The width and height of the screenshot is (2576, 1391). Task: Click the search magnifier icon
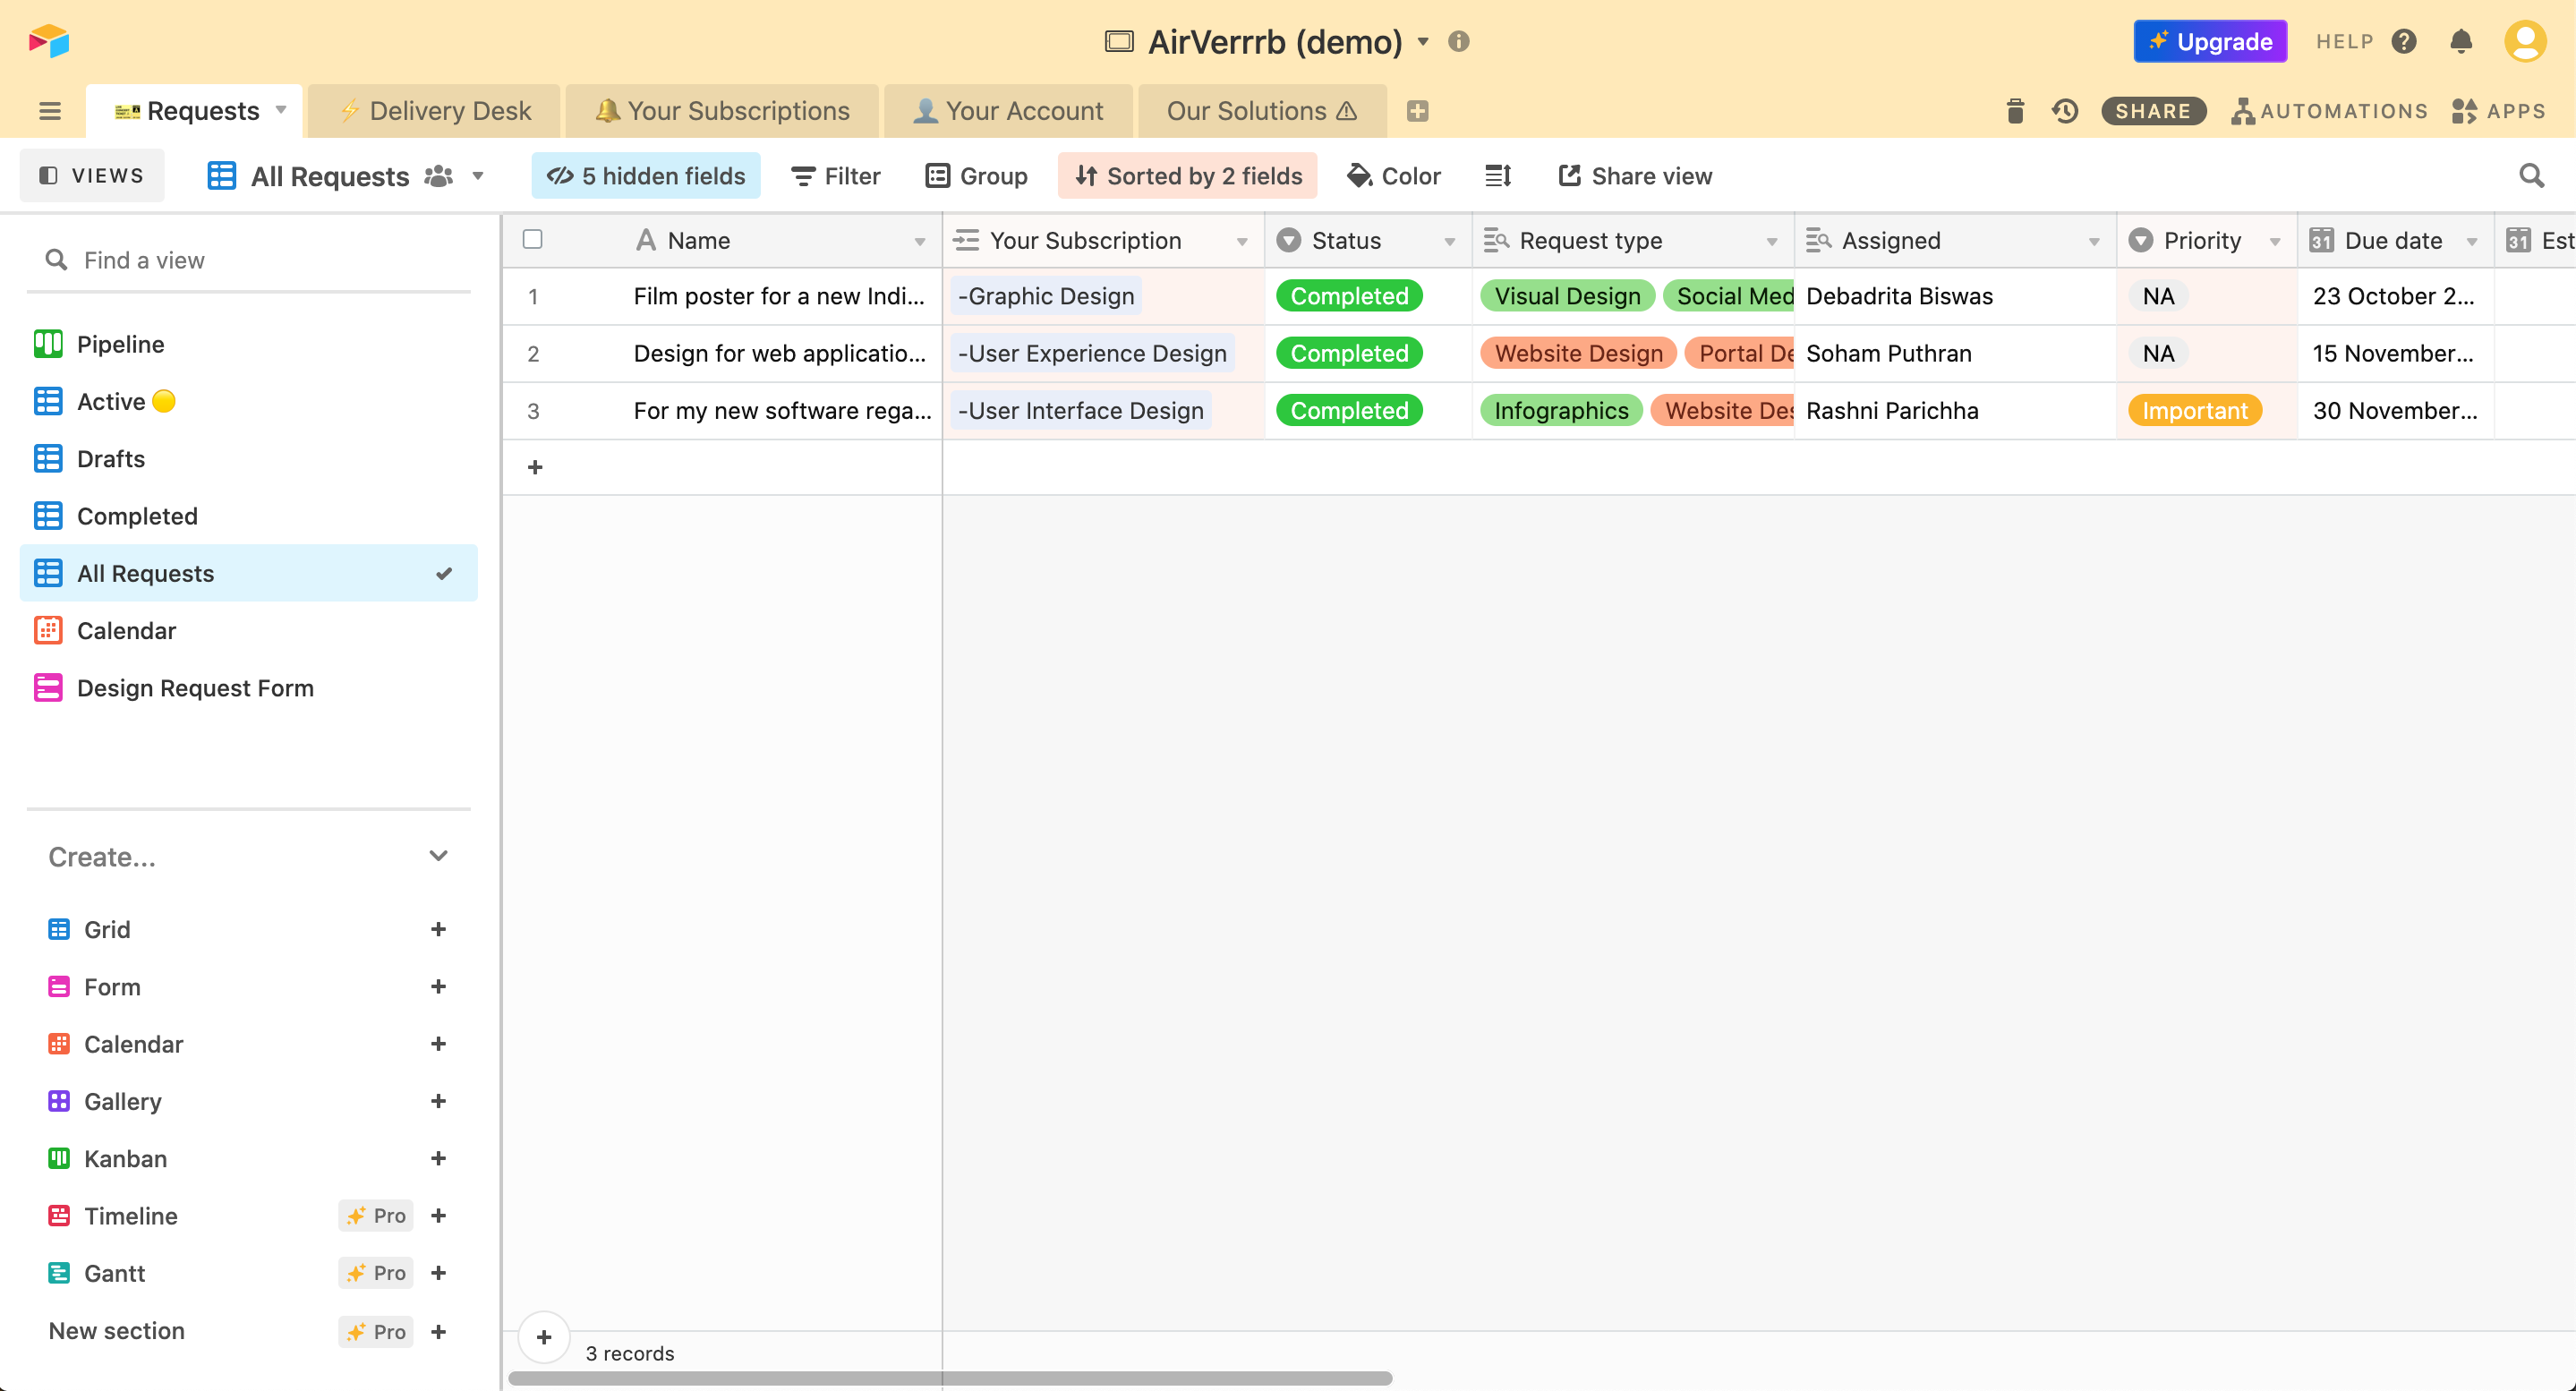(2531, 176)
